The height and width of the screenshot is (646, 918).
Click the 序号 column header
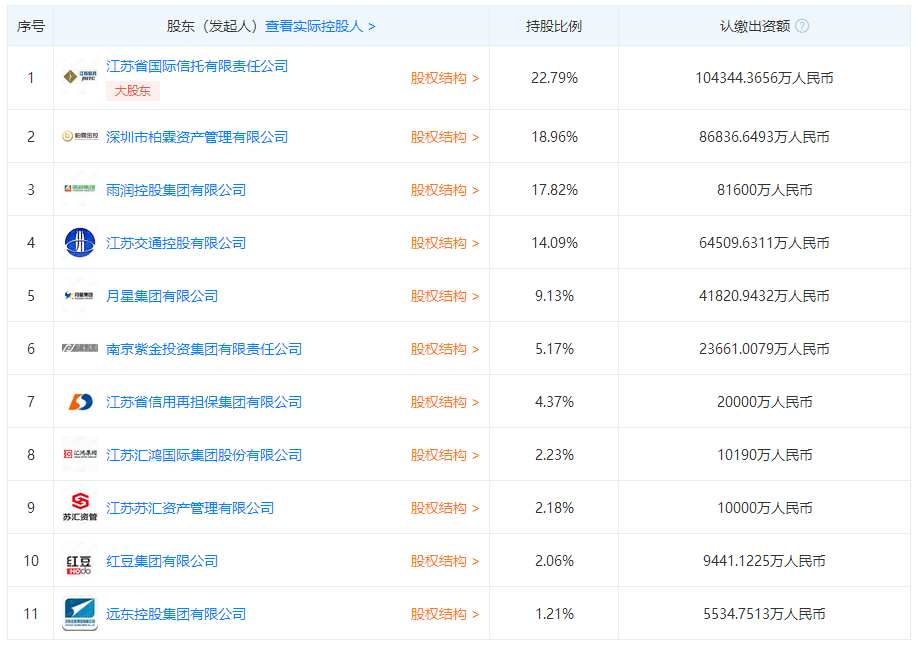point(30,26)
